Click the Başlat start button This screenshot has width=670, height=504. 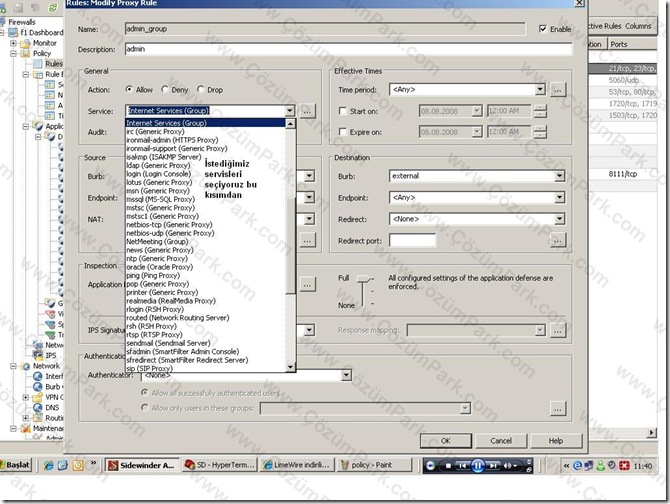point(15,465)
